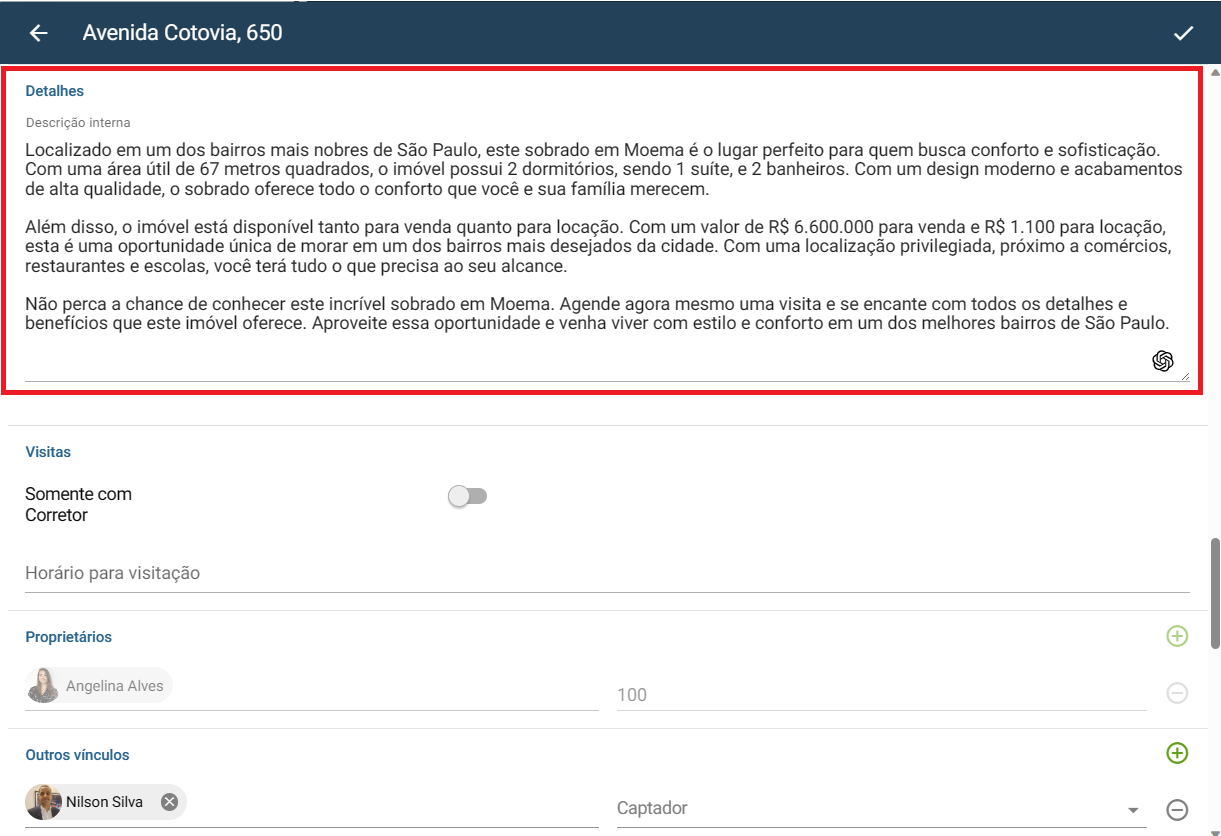The image size is (1221, 836).
Task: Generate description with the AI swirl icon
Action: pos(1162,361)
